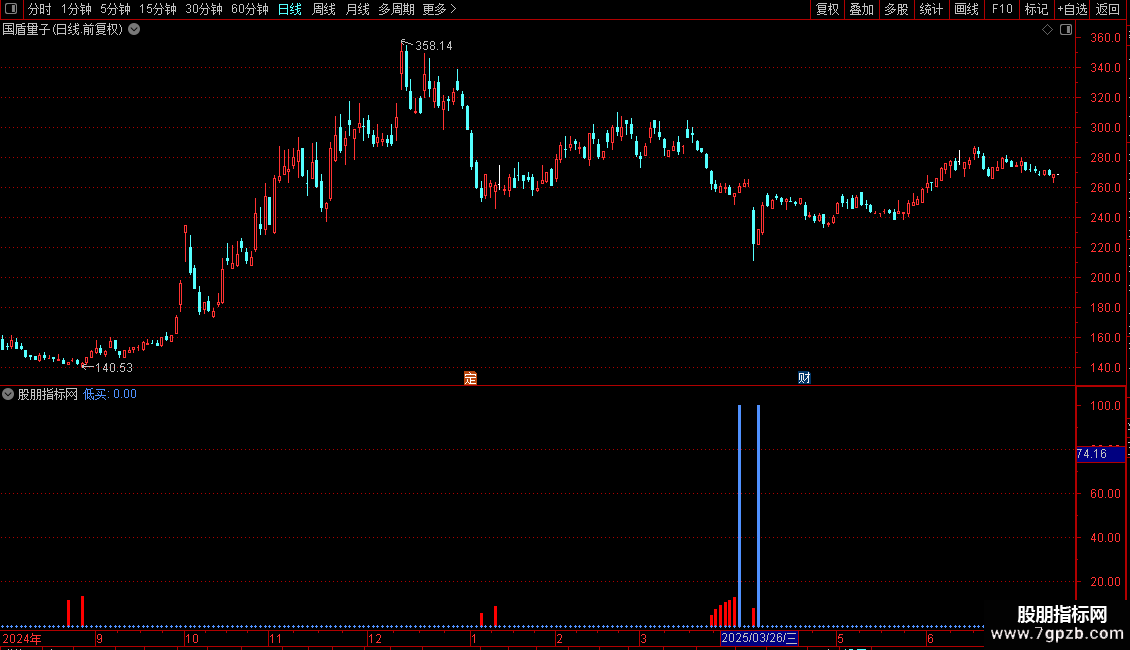Click the diamond icon in the chart corner
The height and width of the screenshot is (650, 1130).
pyautogui.click(x=1047, y=30)
